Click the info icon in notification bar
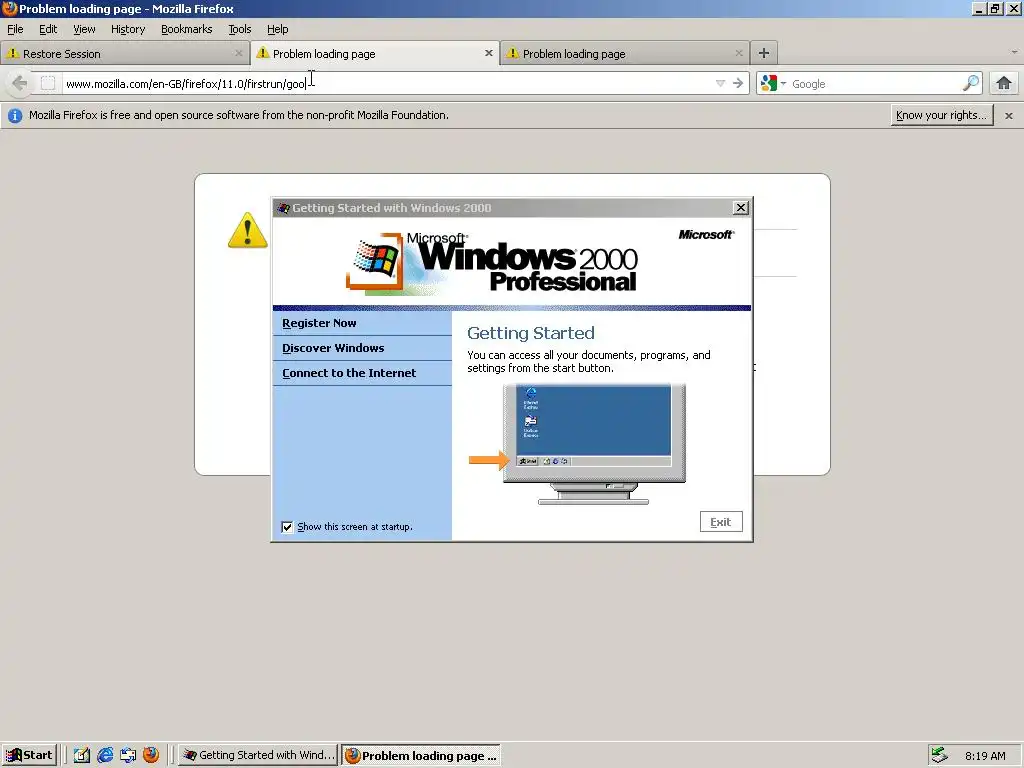Screen dimensions: 1024x768 tap(15, 116)
